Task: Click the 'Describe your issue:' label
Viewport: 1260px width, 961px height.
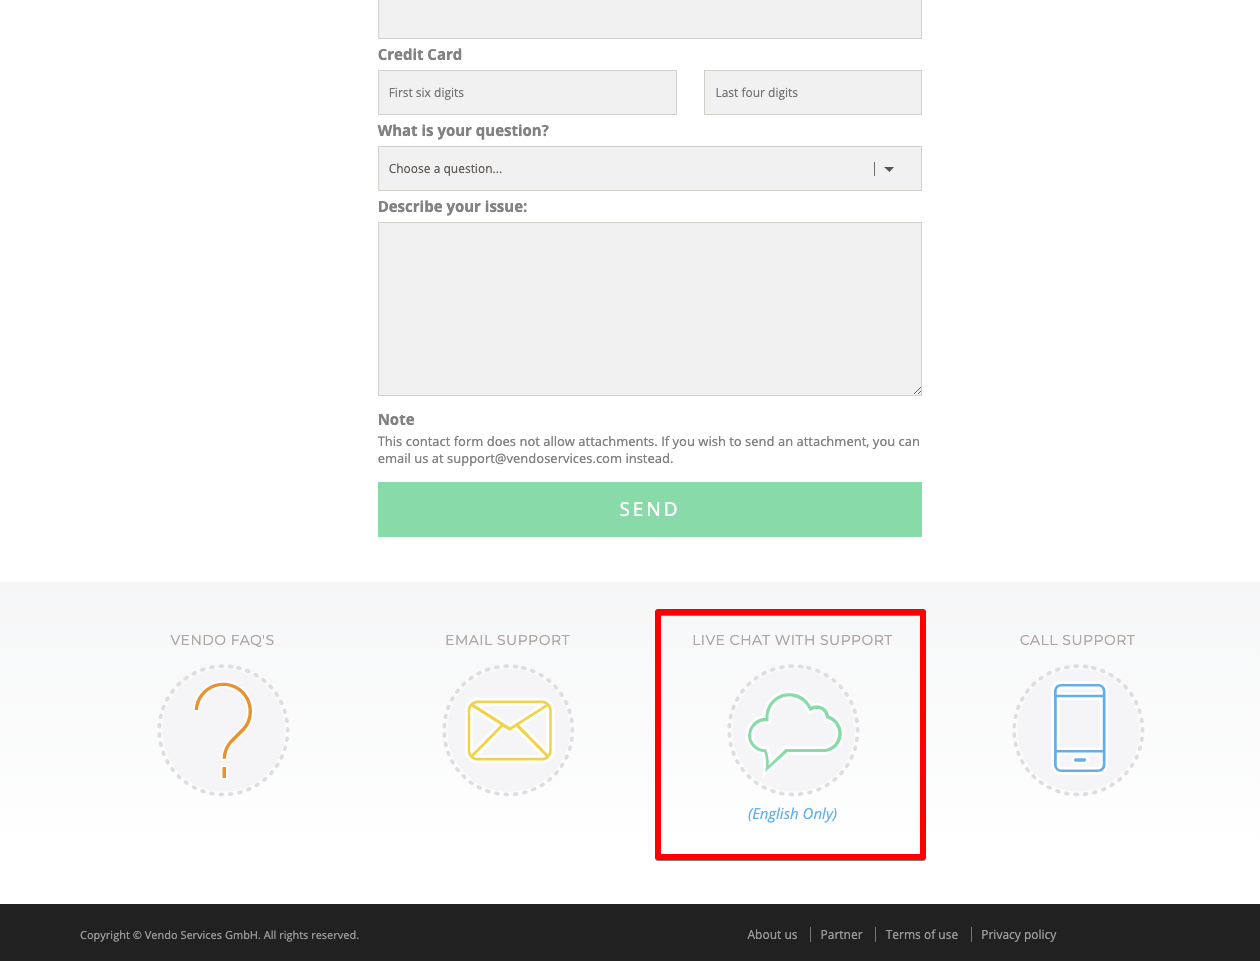Action: (x=452, y=207)
